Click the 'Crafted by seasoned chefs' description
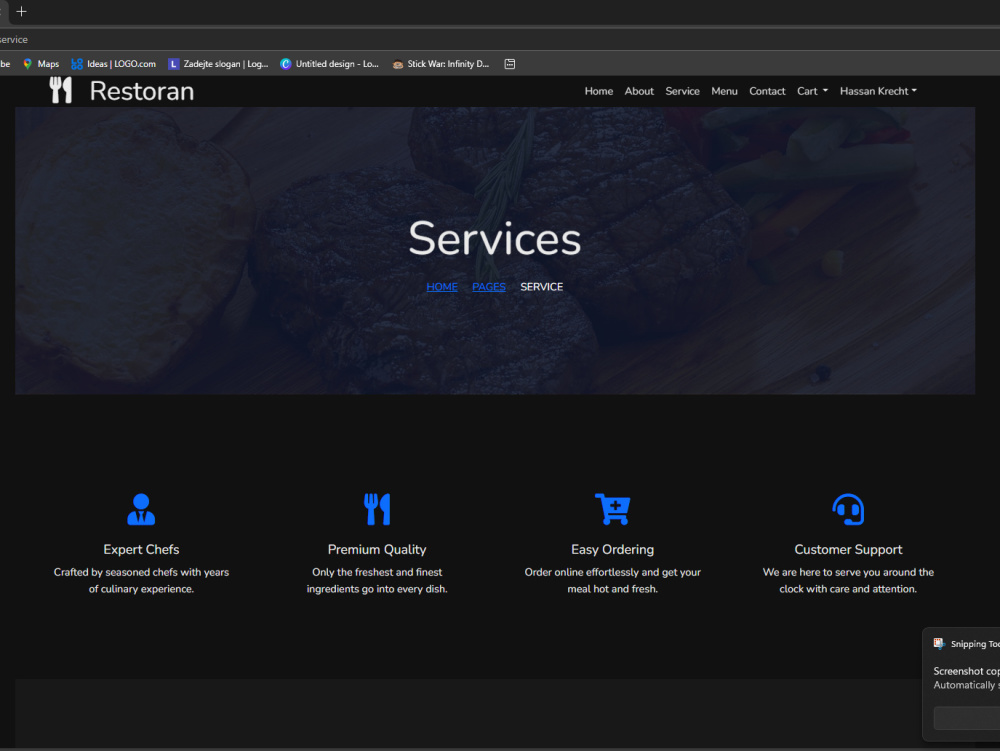Image resolution: width=1000 pixels, height=751 pixels. click(141, 580)
